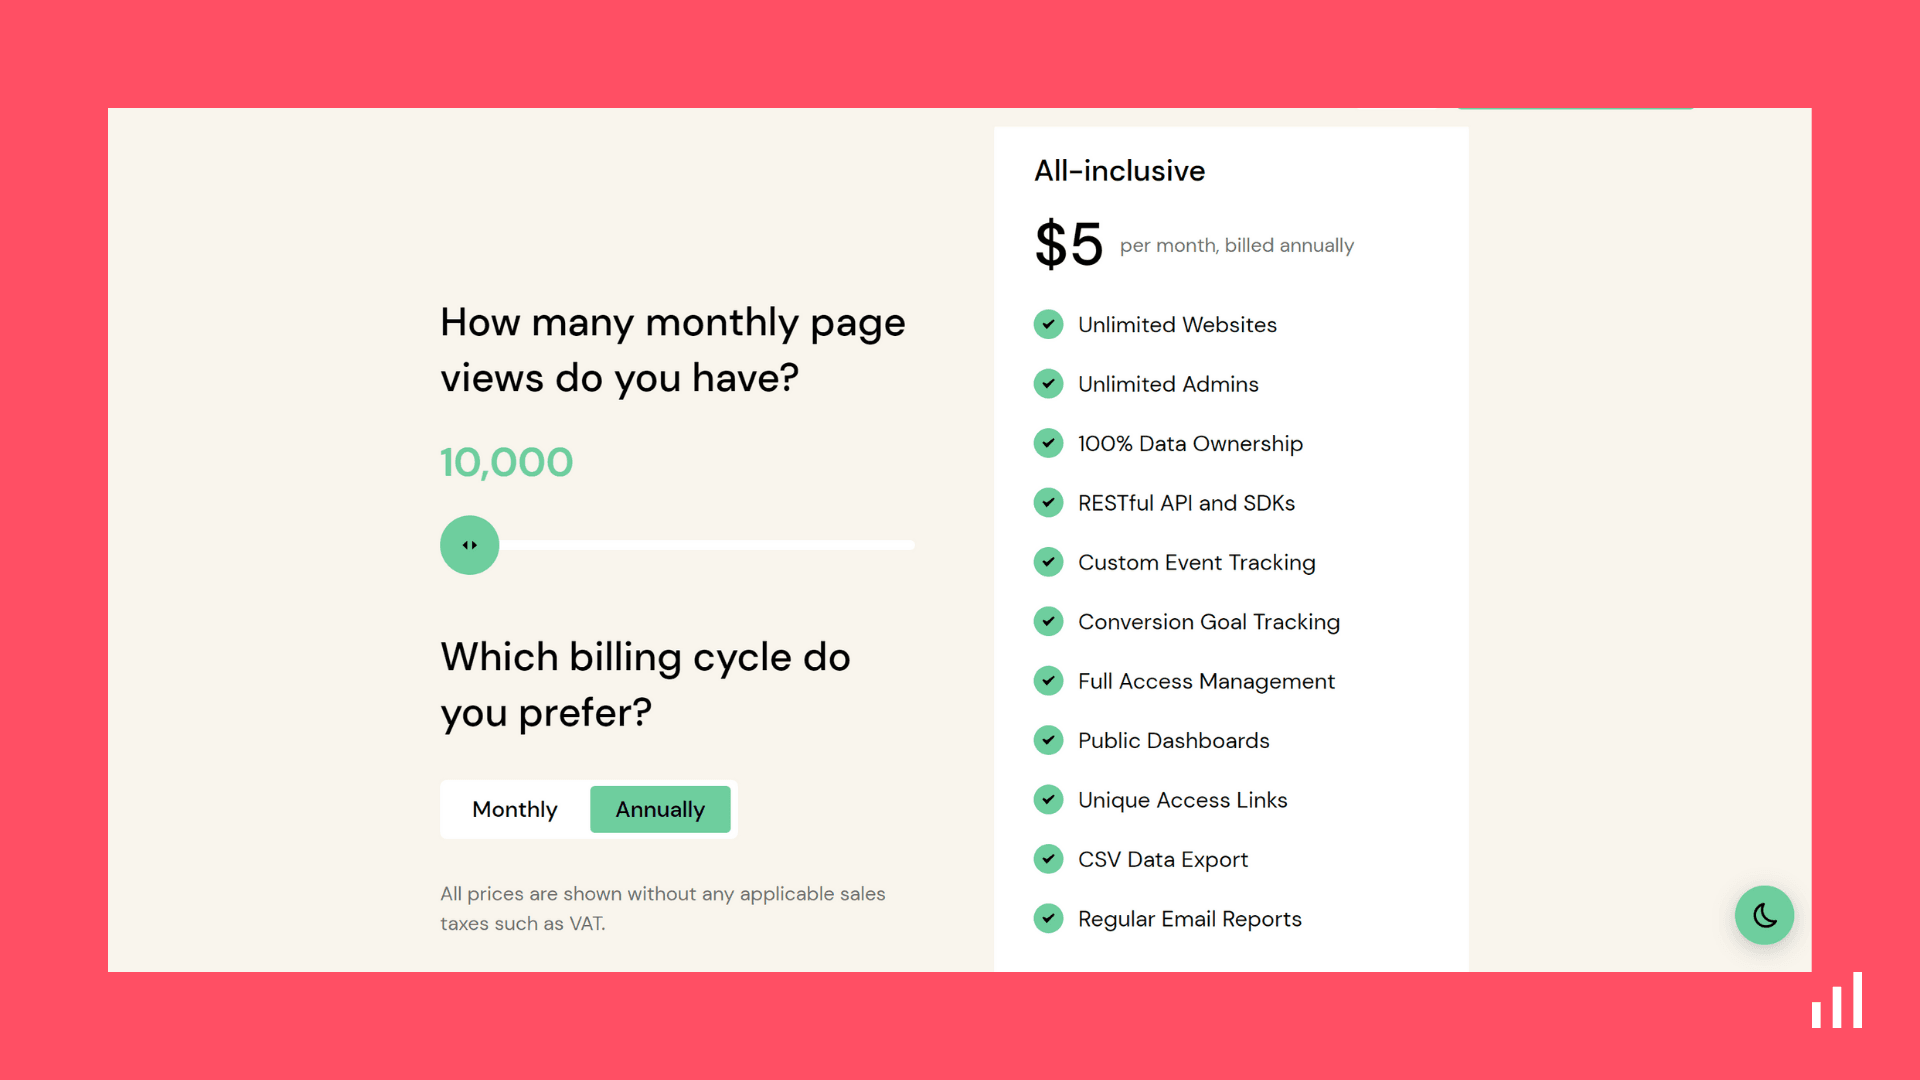1920x1080 pixels.
Task: Click the CSV Data Export checkmark icon
Action: coord(1048,858)
